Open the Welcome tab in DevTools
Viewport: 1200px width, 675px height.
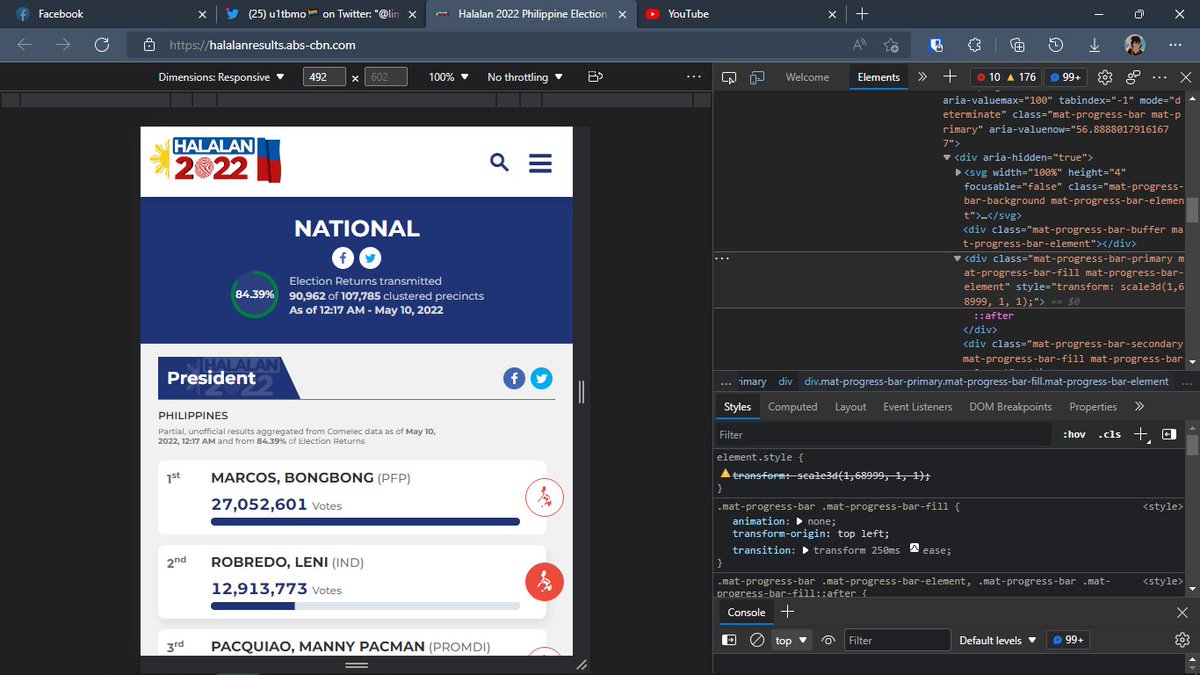click(x=807, y=77)
